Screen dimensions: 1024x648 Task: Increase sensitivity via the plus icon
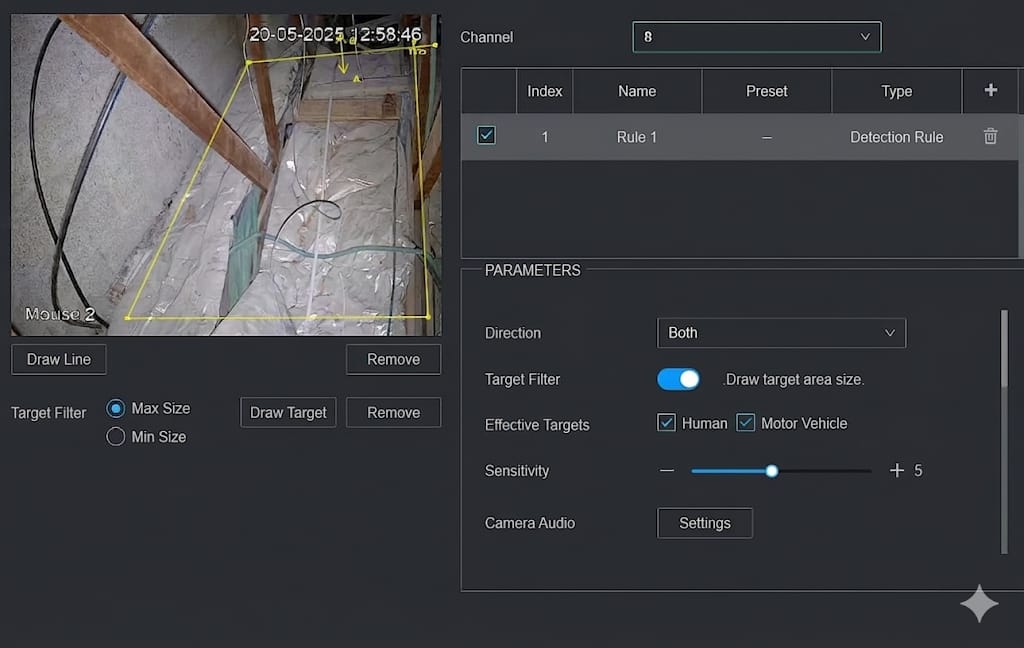[x=897, y=470]
